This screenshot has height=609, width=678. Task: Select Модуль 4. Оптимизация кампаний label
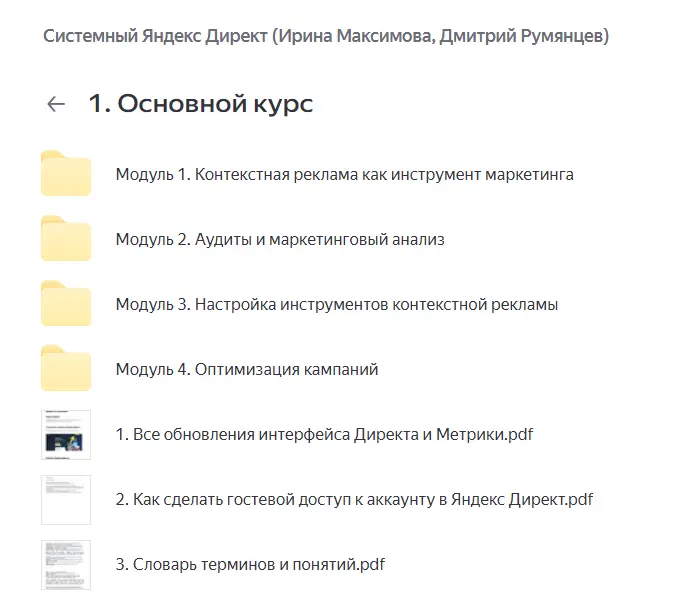tap(246, 370)
